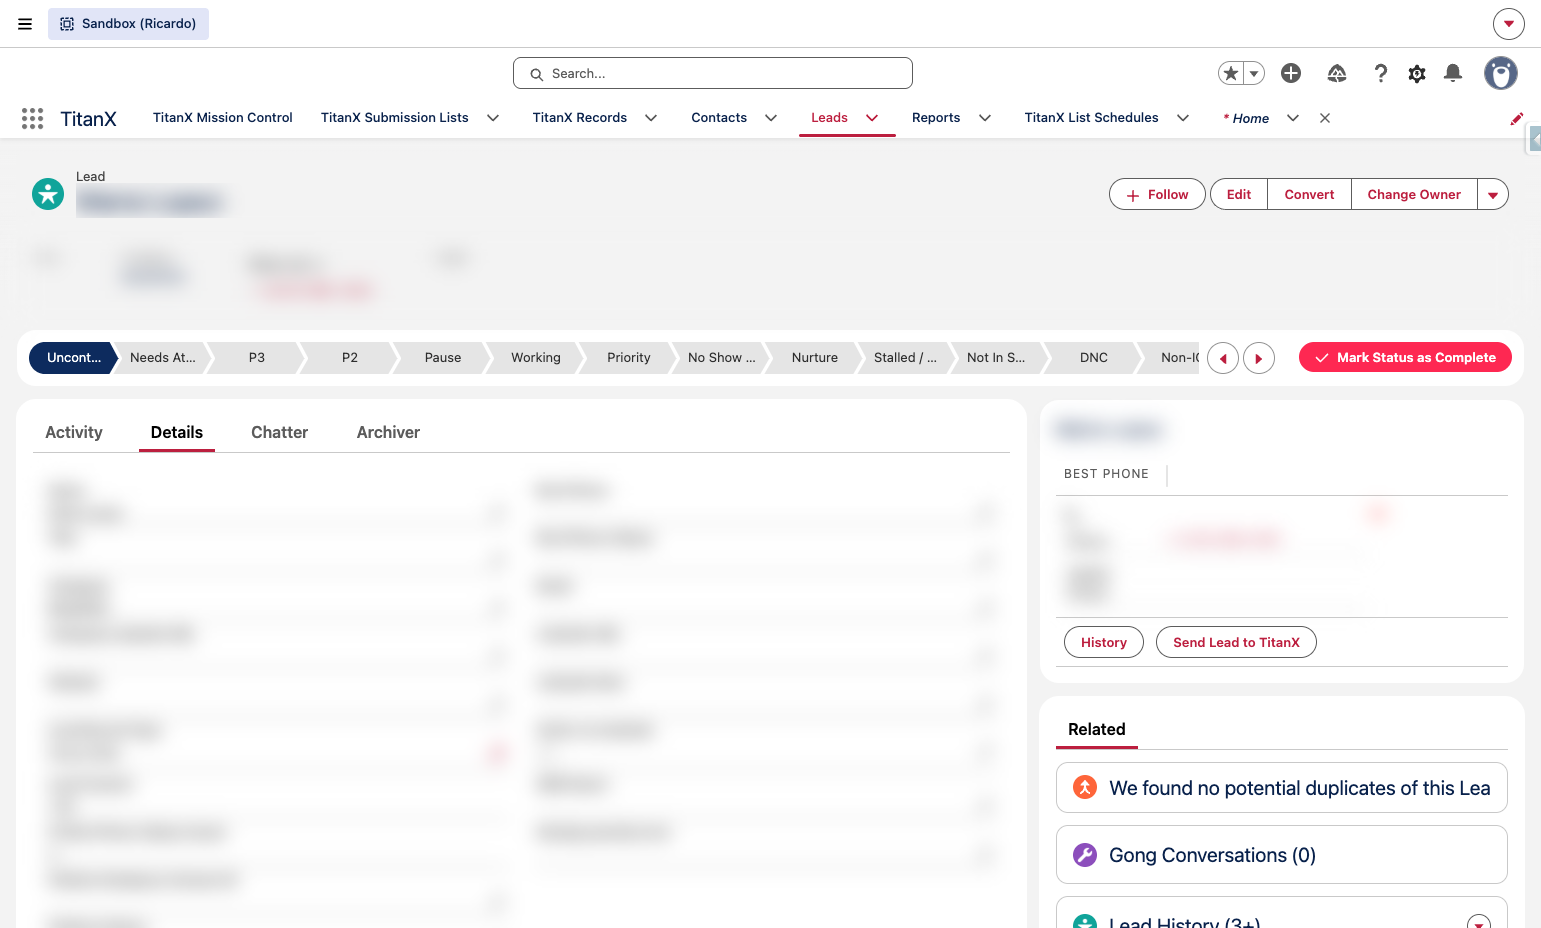Expand the Reports chevron menu
This screenshot has height=928, width=1541.
(985, 118)
